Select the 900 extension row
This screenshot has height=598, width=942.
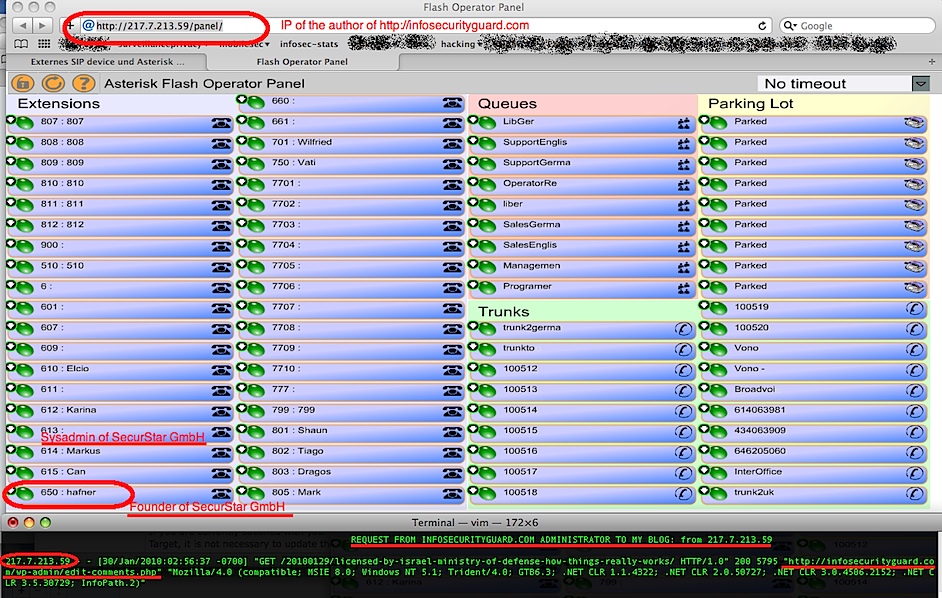120,247
